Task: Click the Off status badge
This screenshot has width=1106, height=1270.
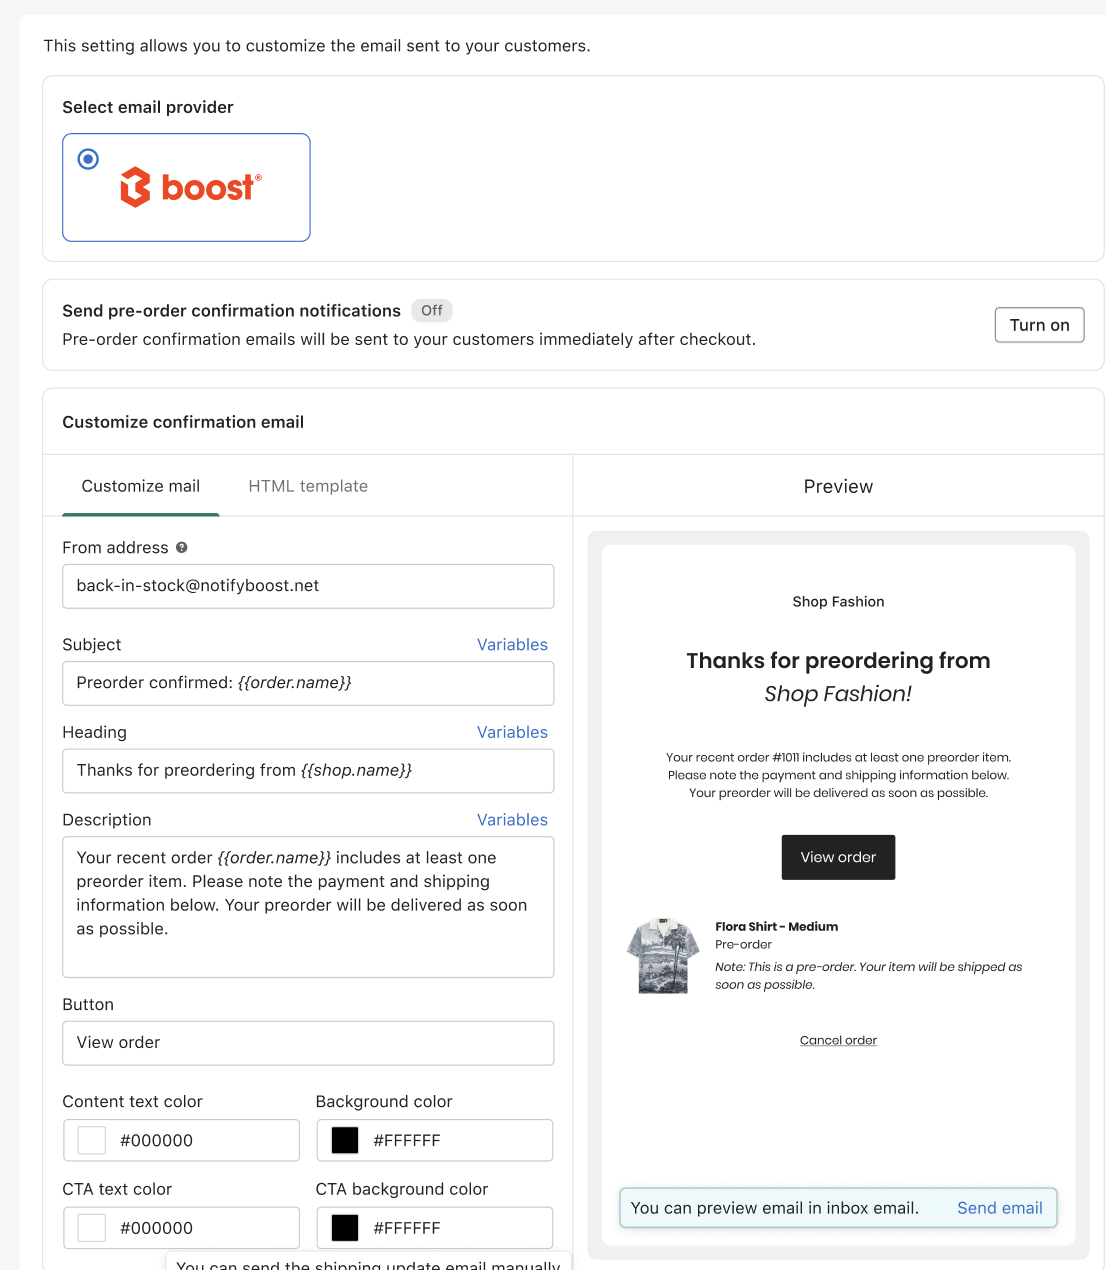Action: [x=431, y=310]
